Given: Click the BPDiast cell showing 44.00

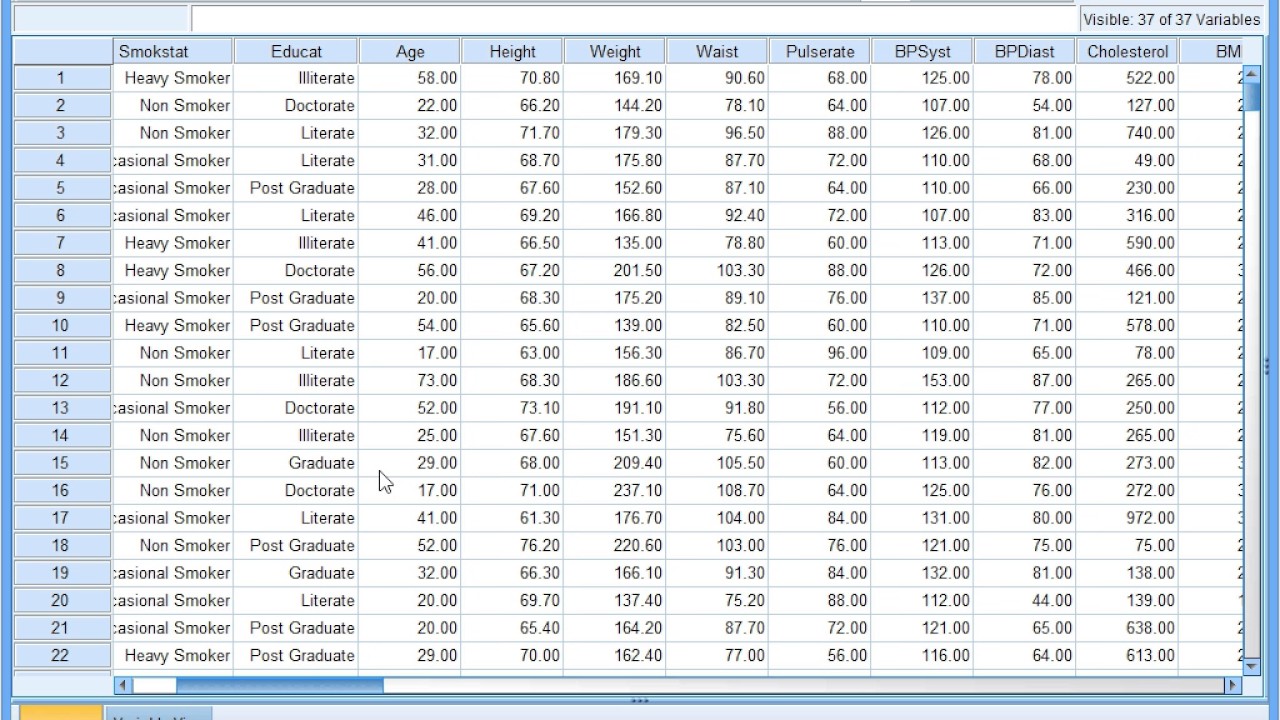Looking at the screenshot, I should [x=1025, y=601].
